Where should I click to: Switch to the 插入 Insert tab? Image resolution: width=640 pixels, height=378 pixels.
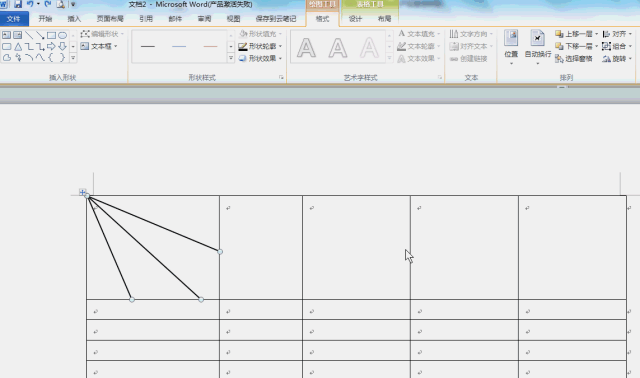[74, 19]
